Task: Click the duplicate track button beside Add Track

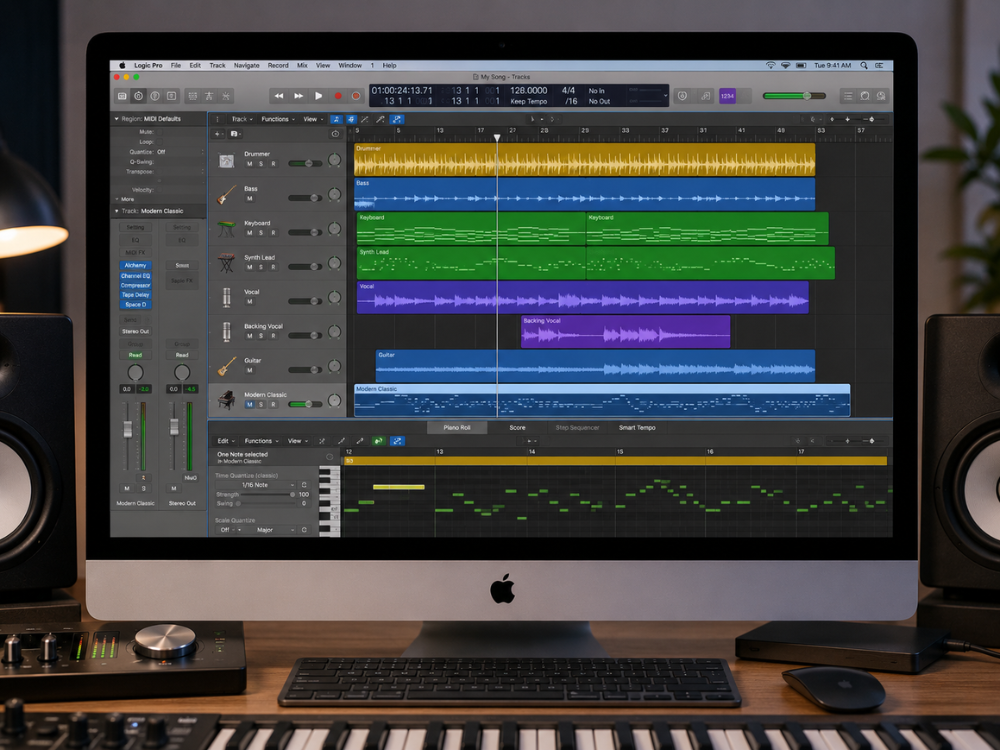Action: pos(234,134)
